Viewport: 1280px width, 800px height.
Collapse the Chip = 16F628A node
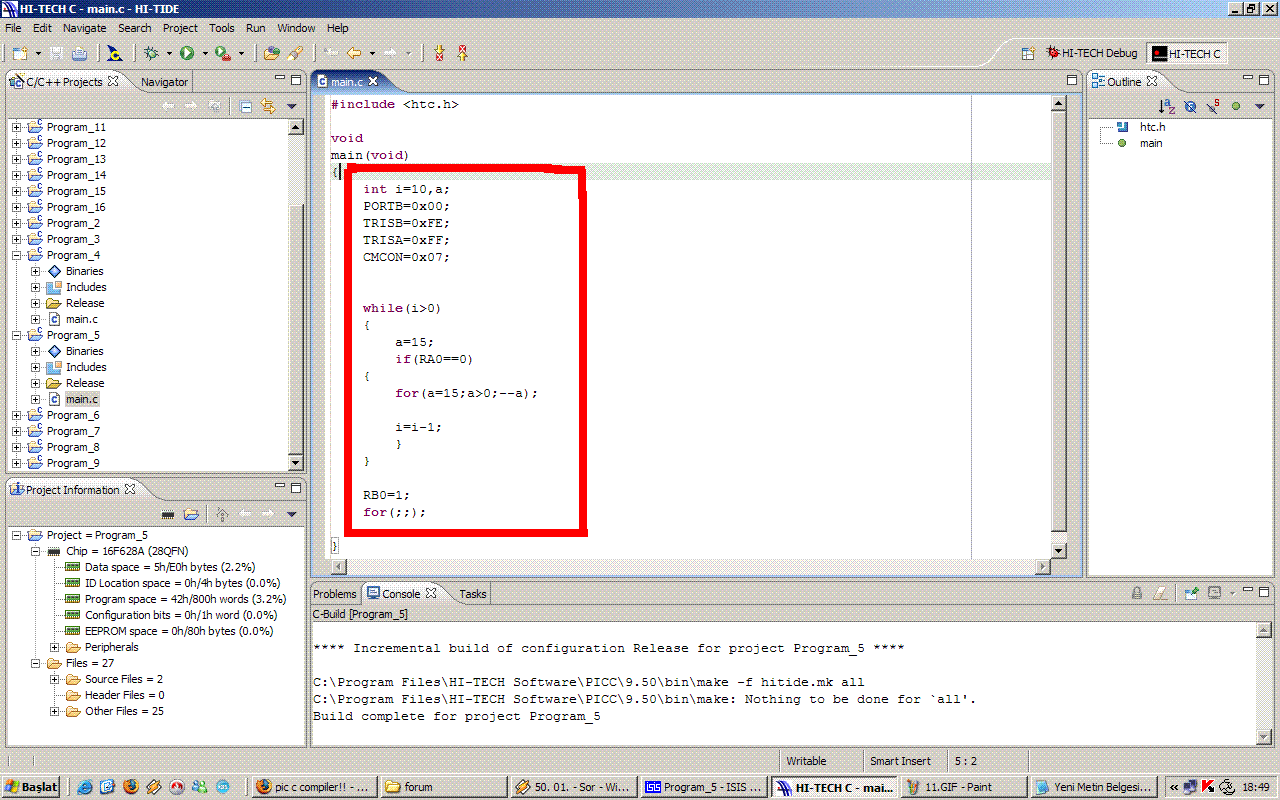click(x=36, y=551)
